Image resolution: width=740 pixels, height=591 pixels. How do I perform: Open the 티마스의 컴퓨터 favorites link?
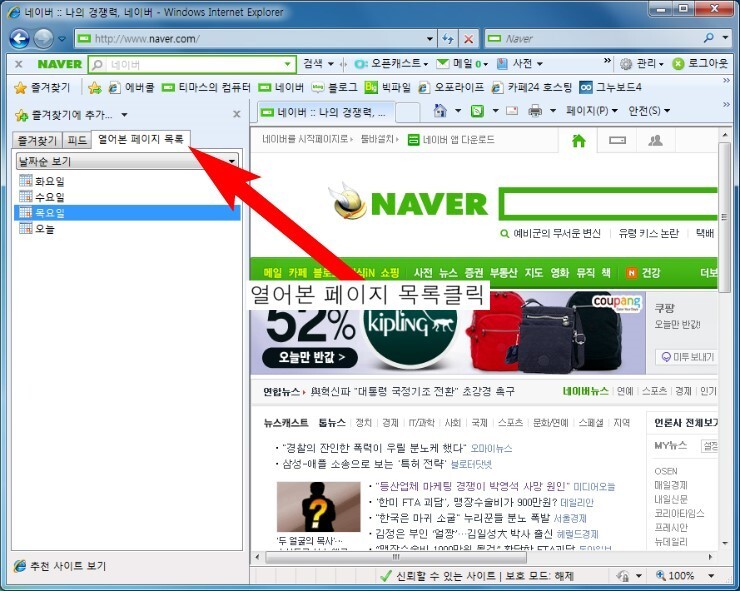click(x=206, y=87)
